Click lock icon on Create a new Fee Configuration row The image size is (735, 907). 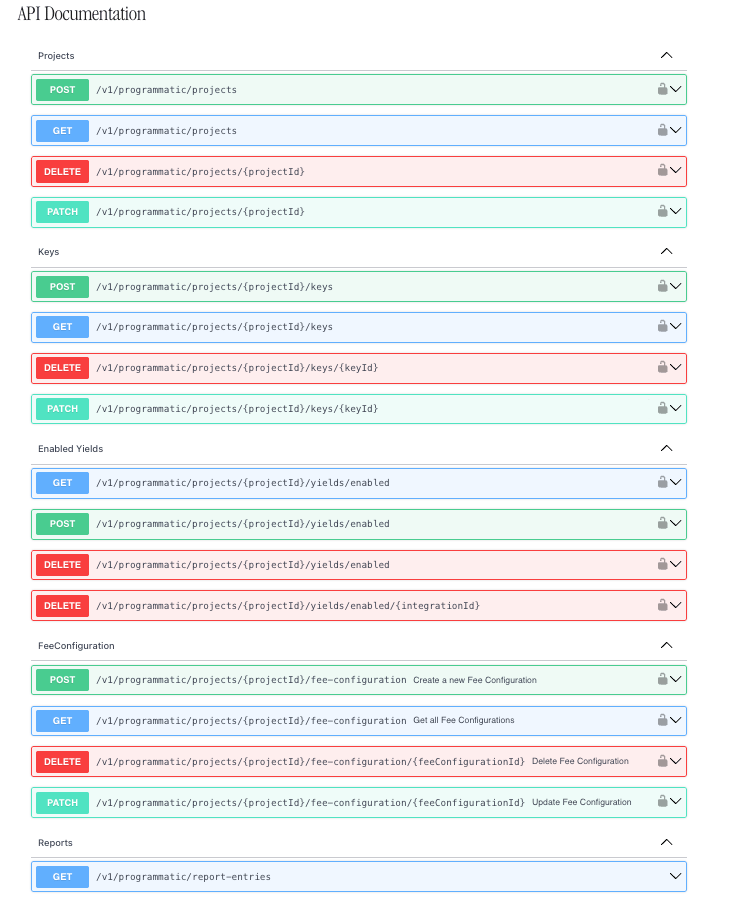662,679
